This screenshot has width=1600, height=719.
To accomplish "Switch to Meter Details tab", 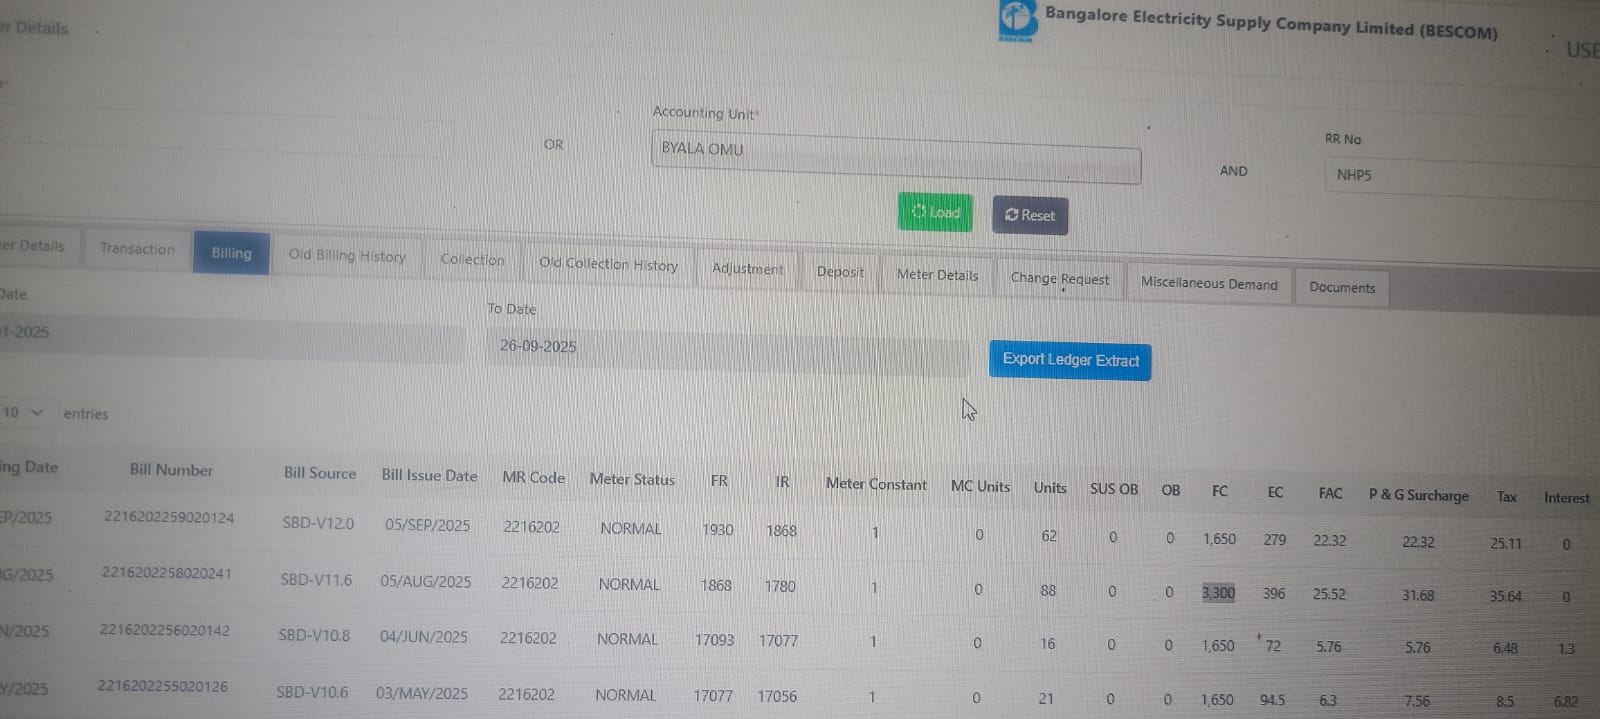I will point(937,275).
